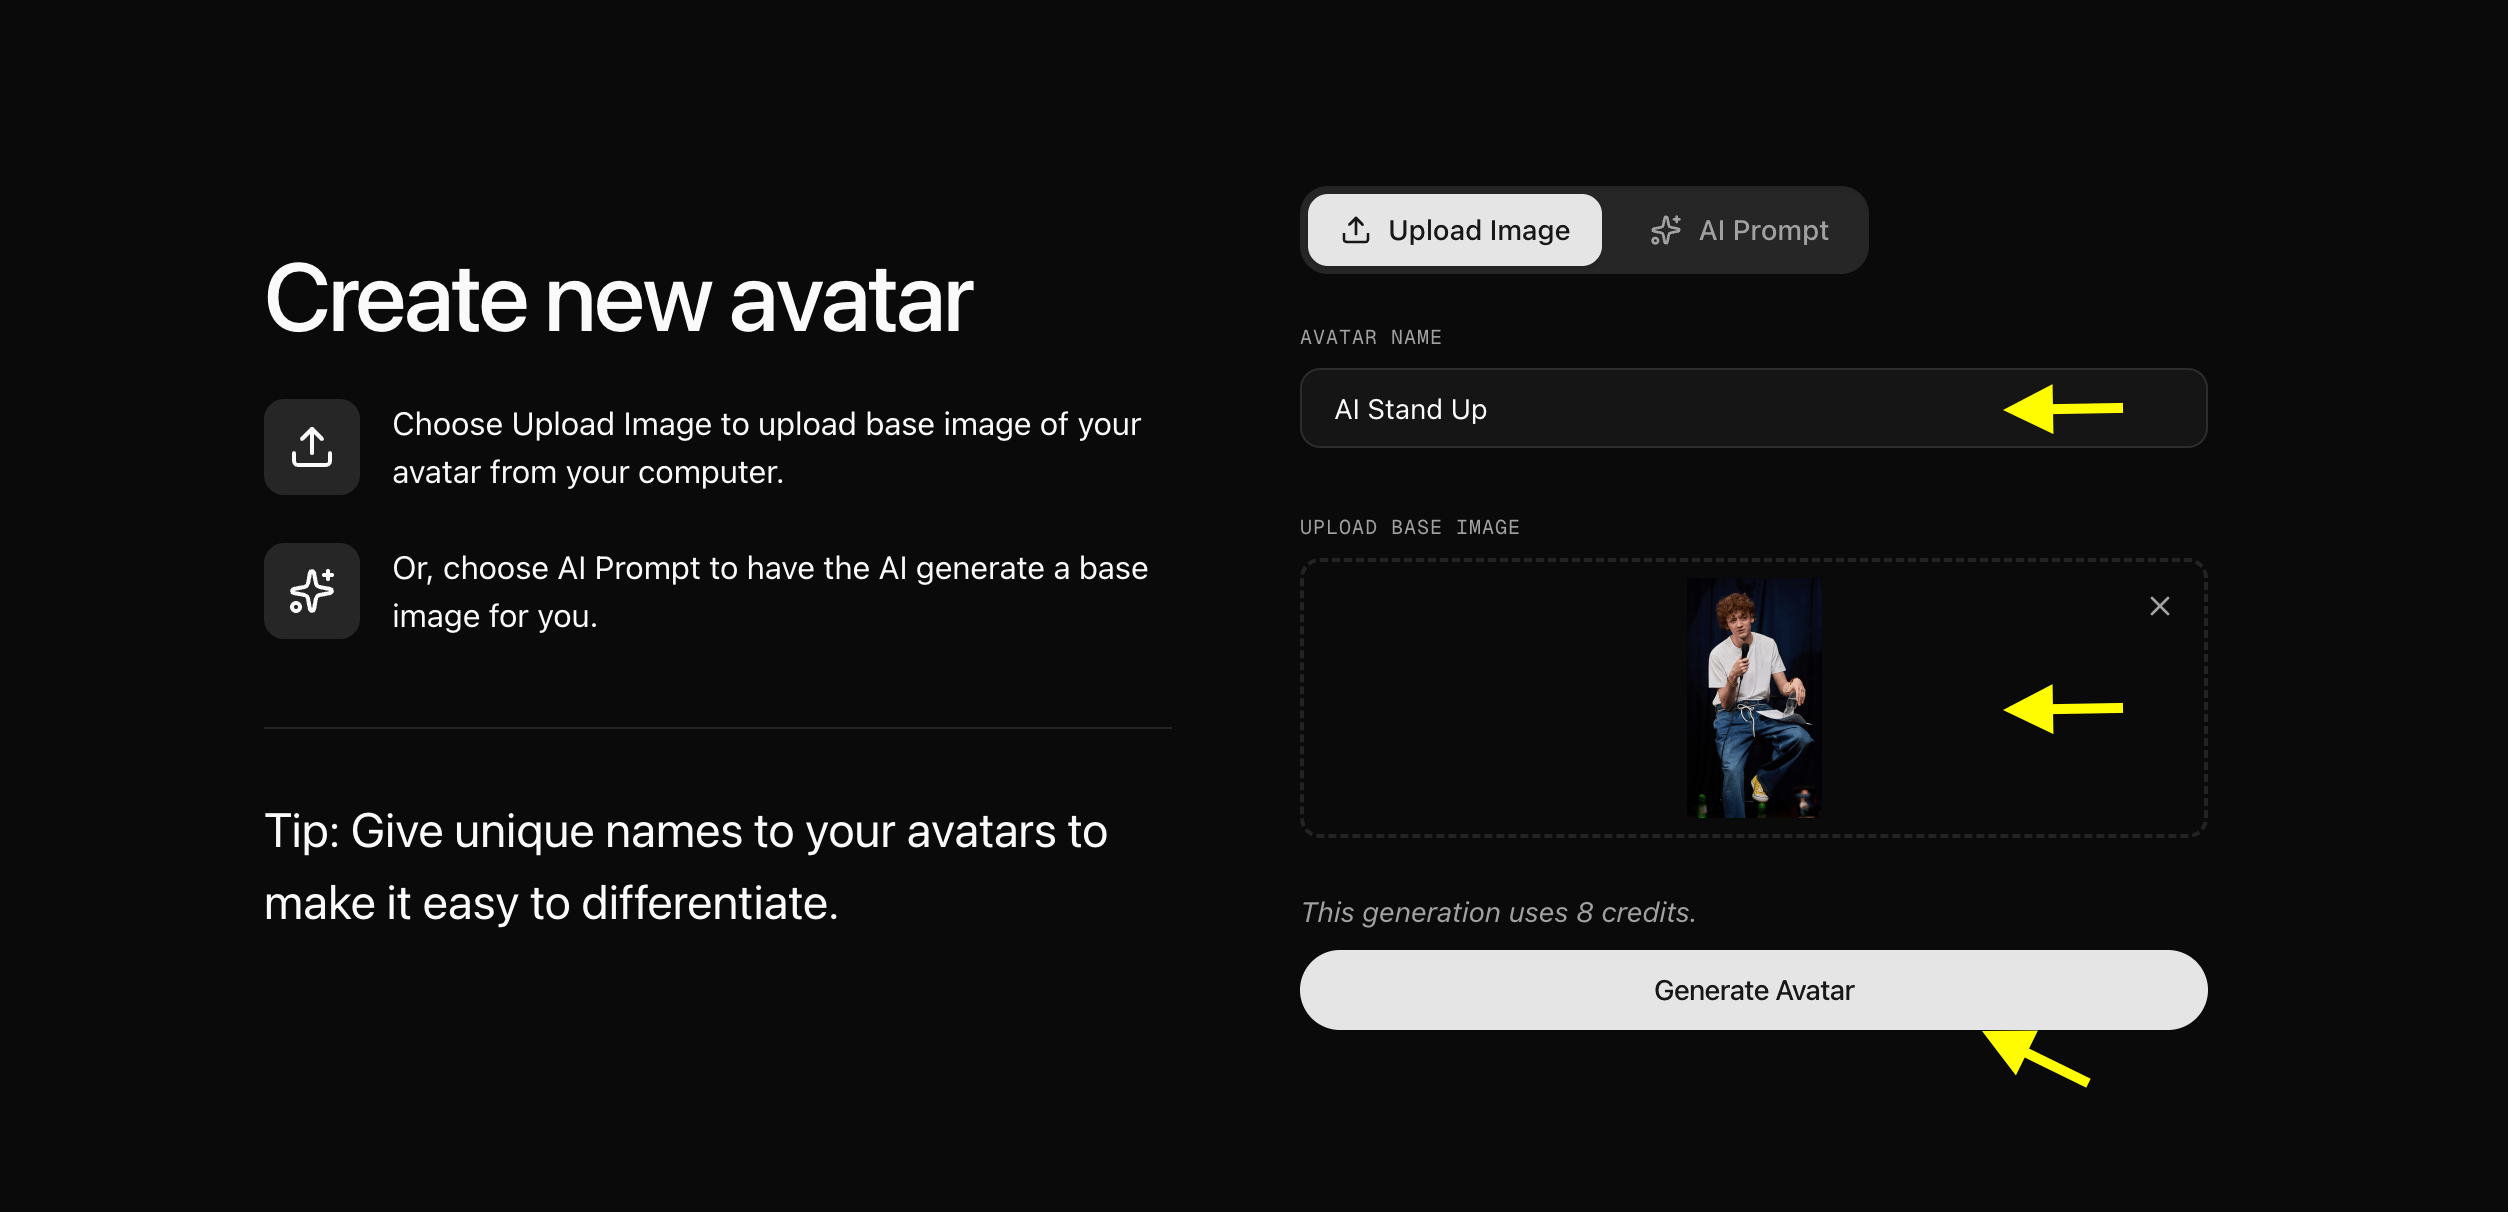Click the 'Choose Upload Image' instruction text
2508x1212 pixels.
point(766,447)
